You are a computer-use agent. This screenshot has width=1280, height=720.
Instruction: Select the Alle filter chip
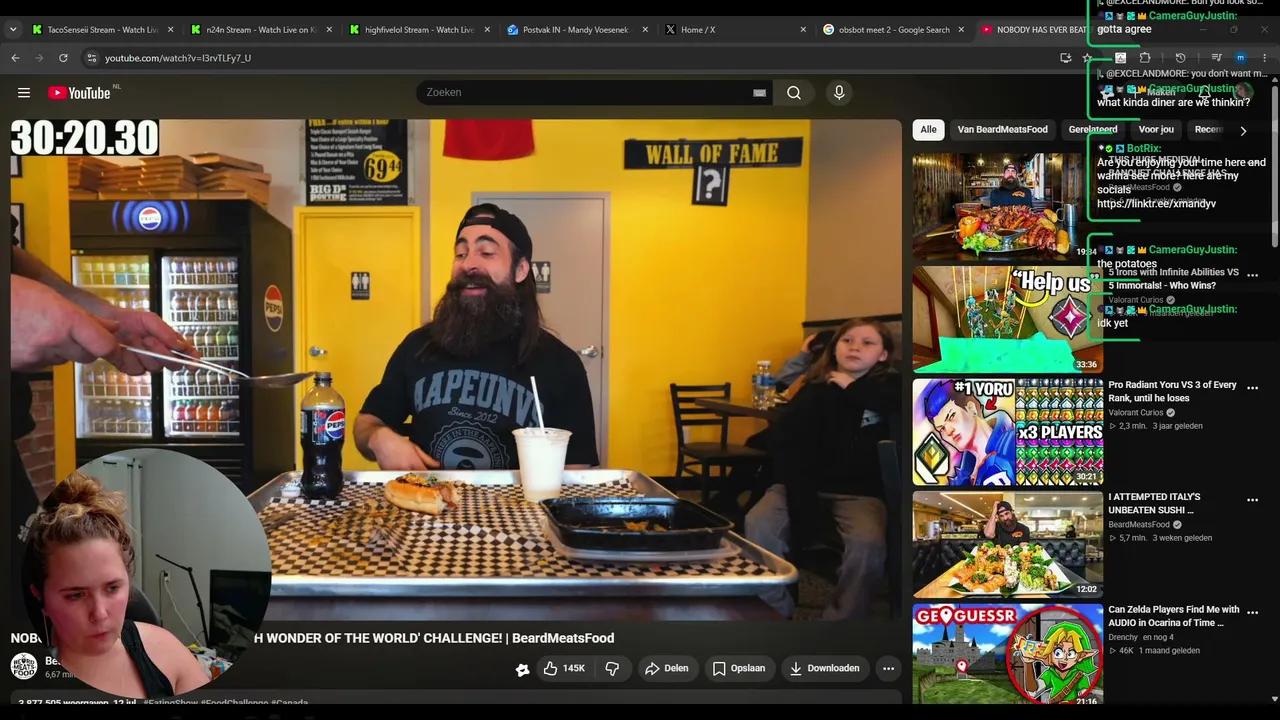[x=929, y=130]
